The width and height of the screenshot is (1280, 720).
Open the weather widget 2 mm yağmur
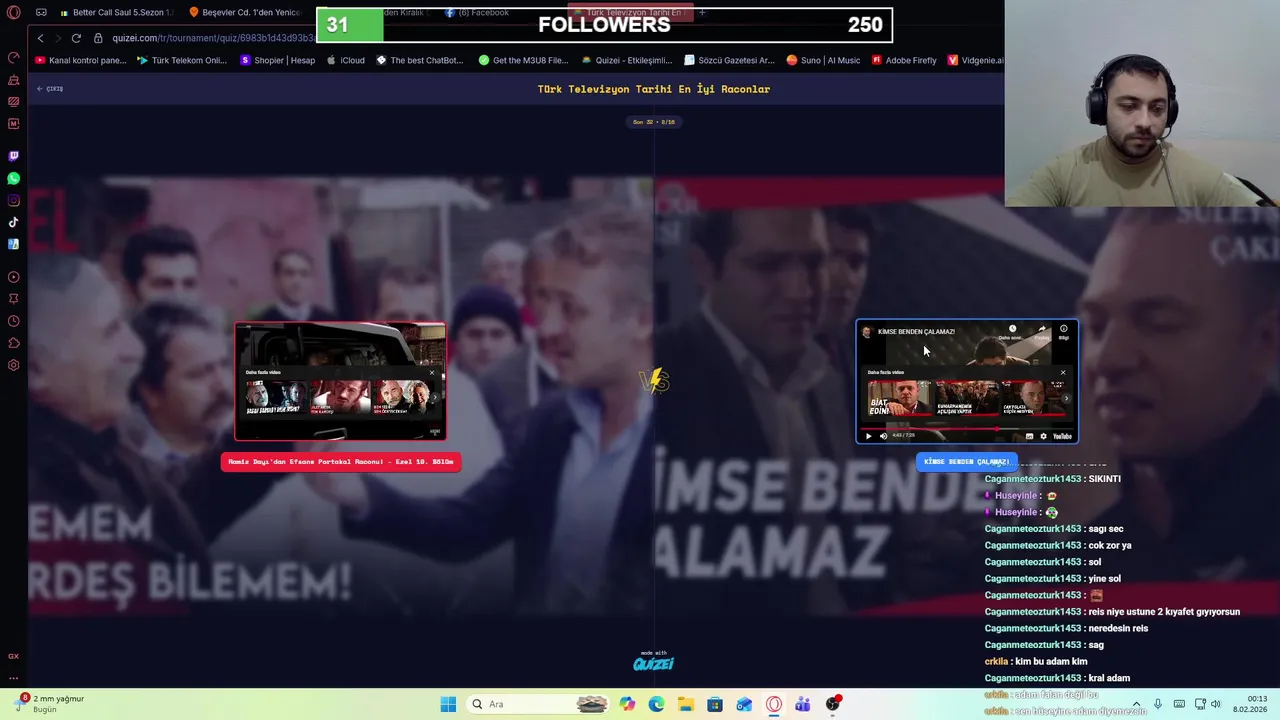(48, 704)
